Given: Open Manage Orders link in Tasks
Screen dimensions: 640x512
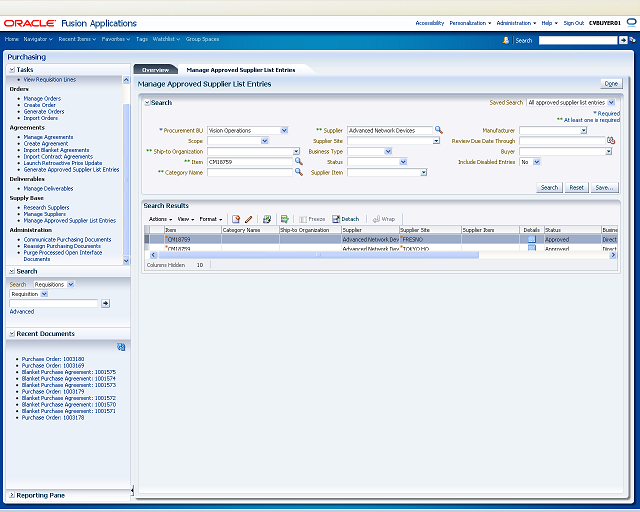Looking at the screenshot, I should point(42,98).
